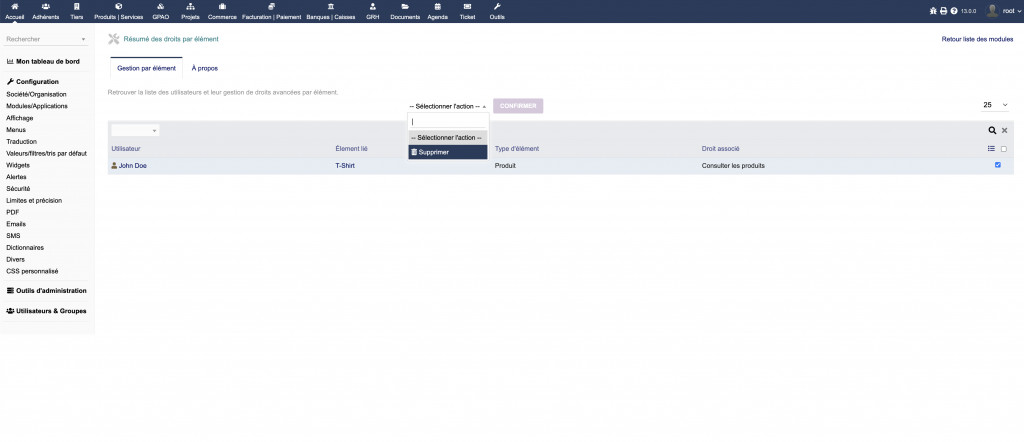
Task: Open the Sécurité settings
Action: click(18, 189)
